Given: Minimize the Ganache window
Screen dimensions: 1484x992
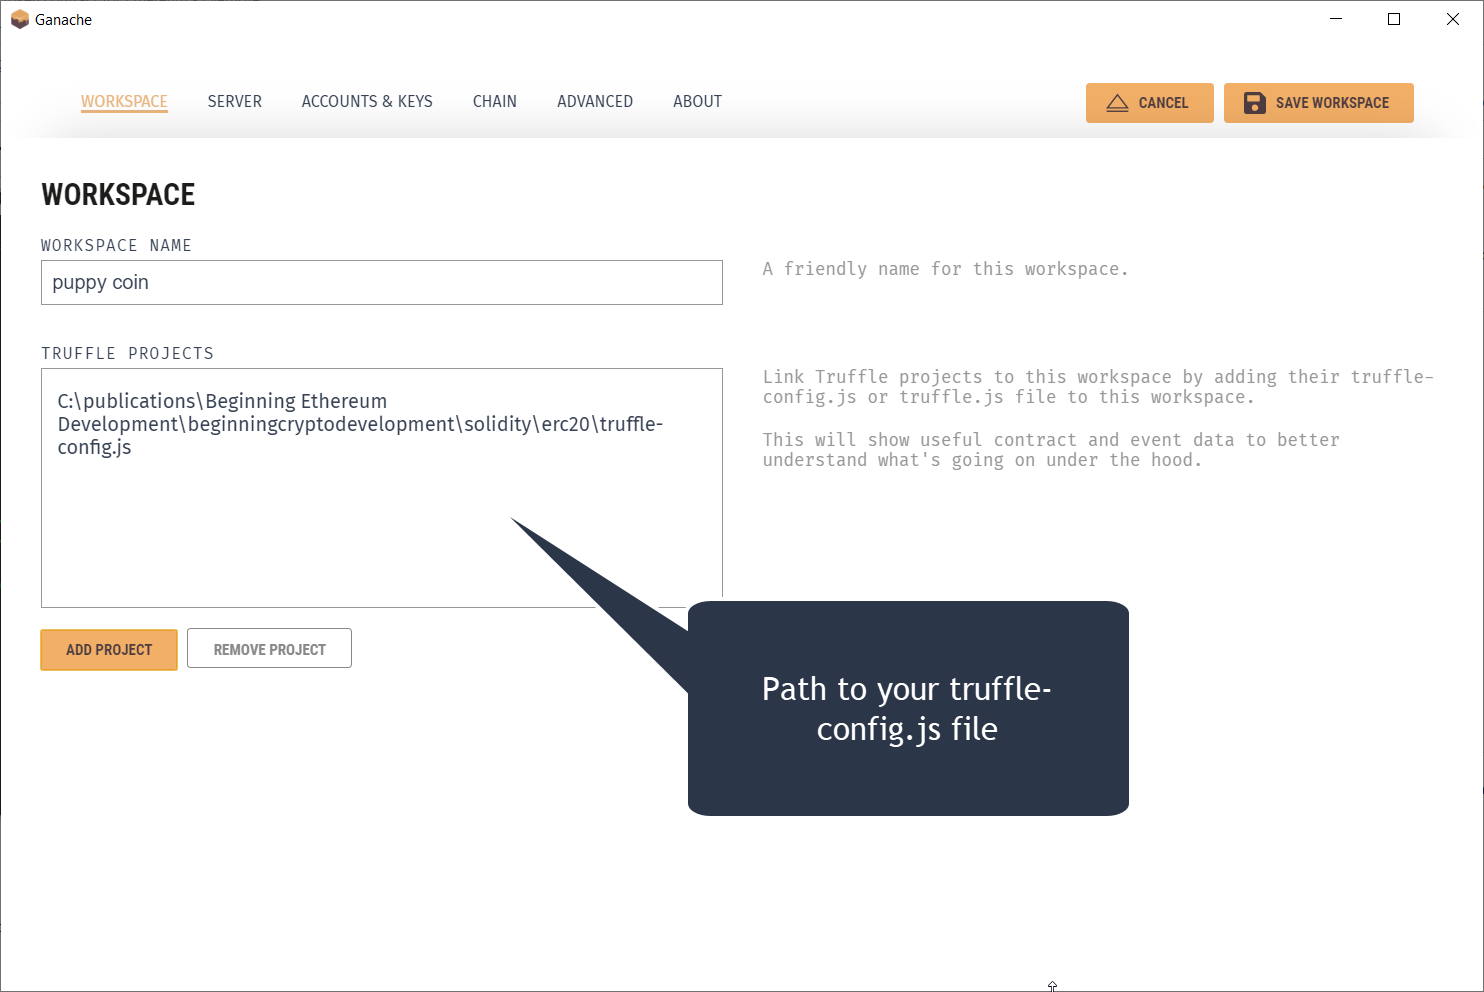Looking at the screenshot, I should click(x=1336, y=20).
